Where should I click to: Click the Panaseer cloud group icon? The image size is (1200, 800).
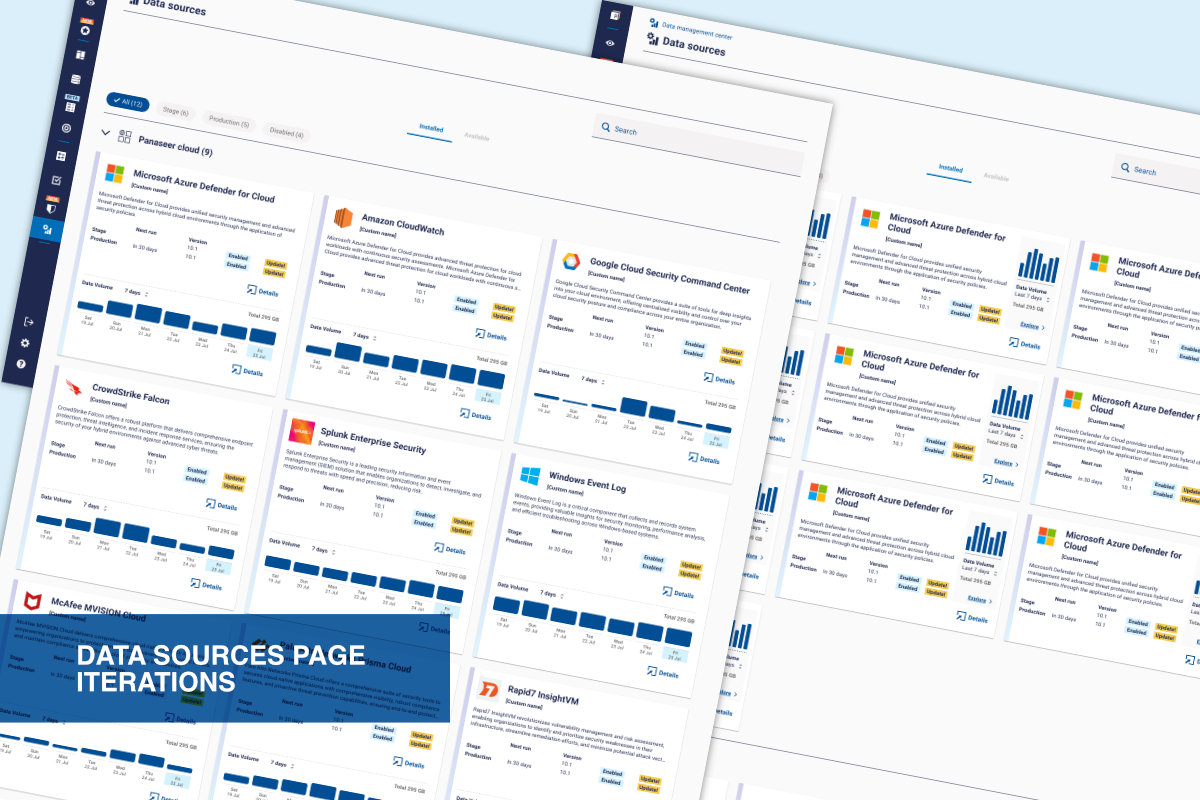[125, 136]
